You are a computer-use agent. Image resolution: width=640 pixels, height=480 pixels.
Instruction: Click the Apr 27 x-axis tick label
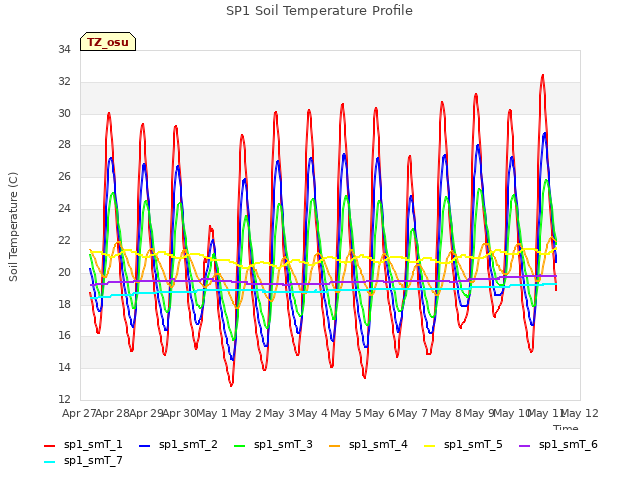tap(79, 413)
